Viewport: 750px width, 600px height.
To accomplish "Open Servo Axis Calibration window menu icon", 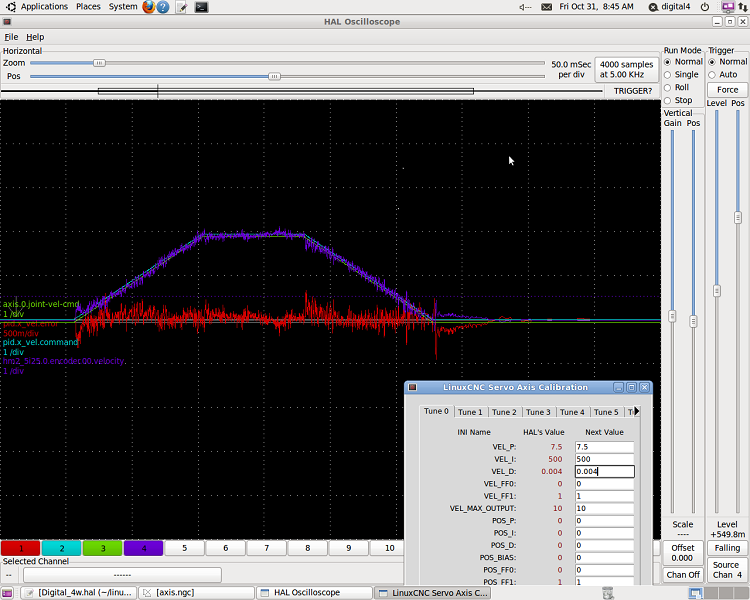I will [x=412, y=387].
